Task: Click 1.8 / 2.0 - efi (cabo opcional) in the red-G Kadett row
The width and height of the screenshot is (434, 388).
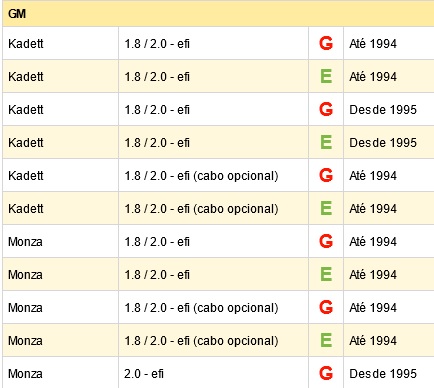Action: point(201,176)
